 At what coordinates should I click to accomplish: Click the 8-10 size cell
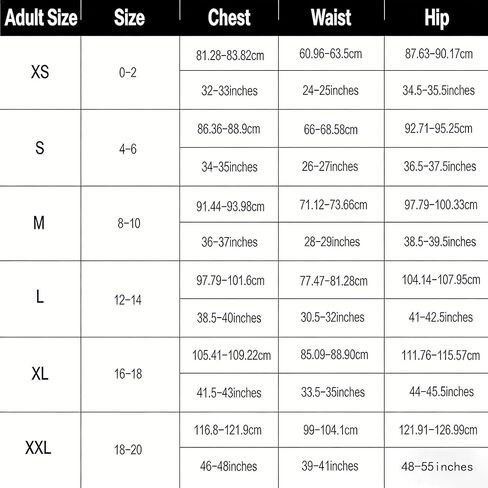pyautogui.click(x=129, y=223)
